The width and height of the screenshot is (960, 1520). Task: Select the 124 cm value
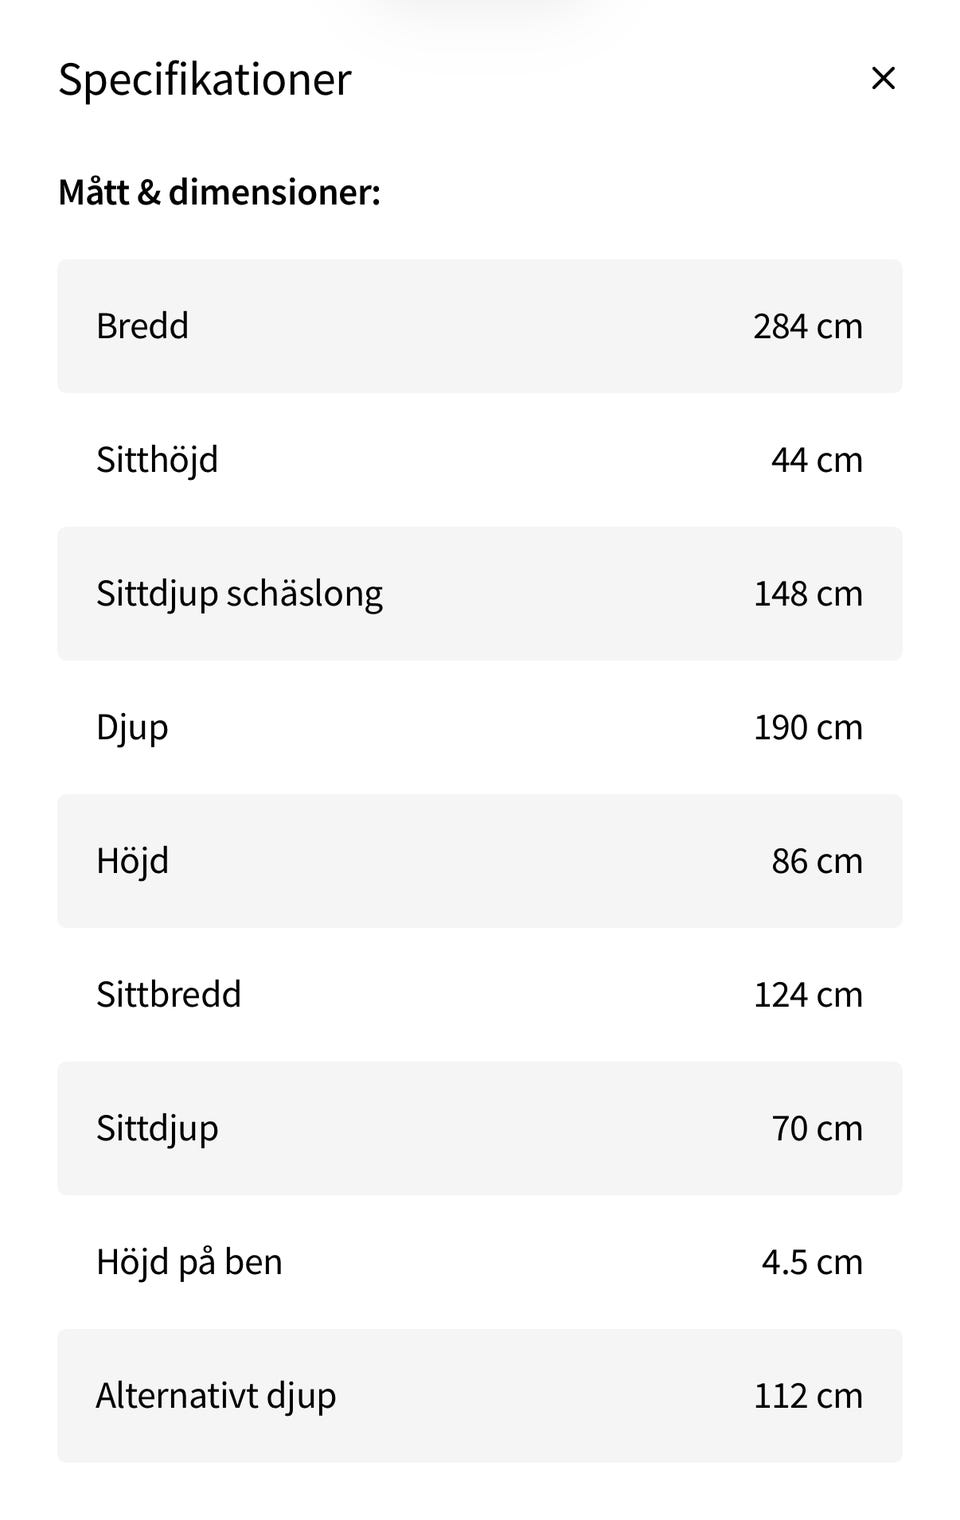[807, 995]
